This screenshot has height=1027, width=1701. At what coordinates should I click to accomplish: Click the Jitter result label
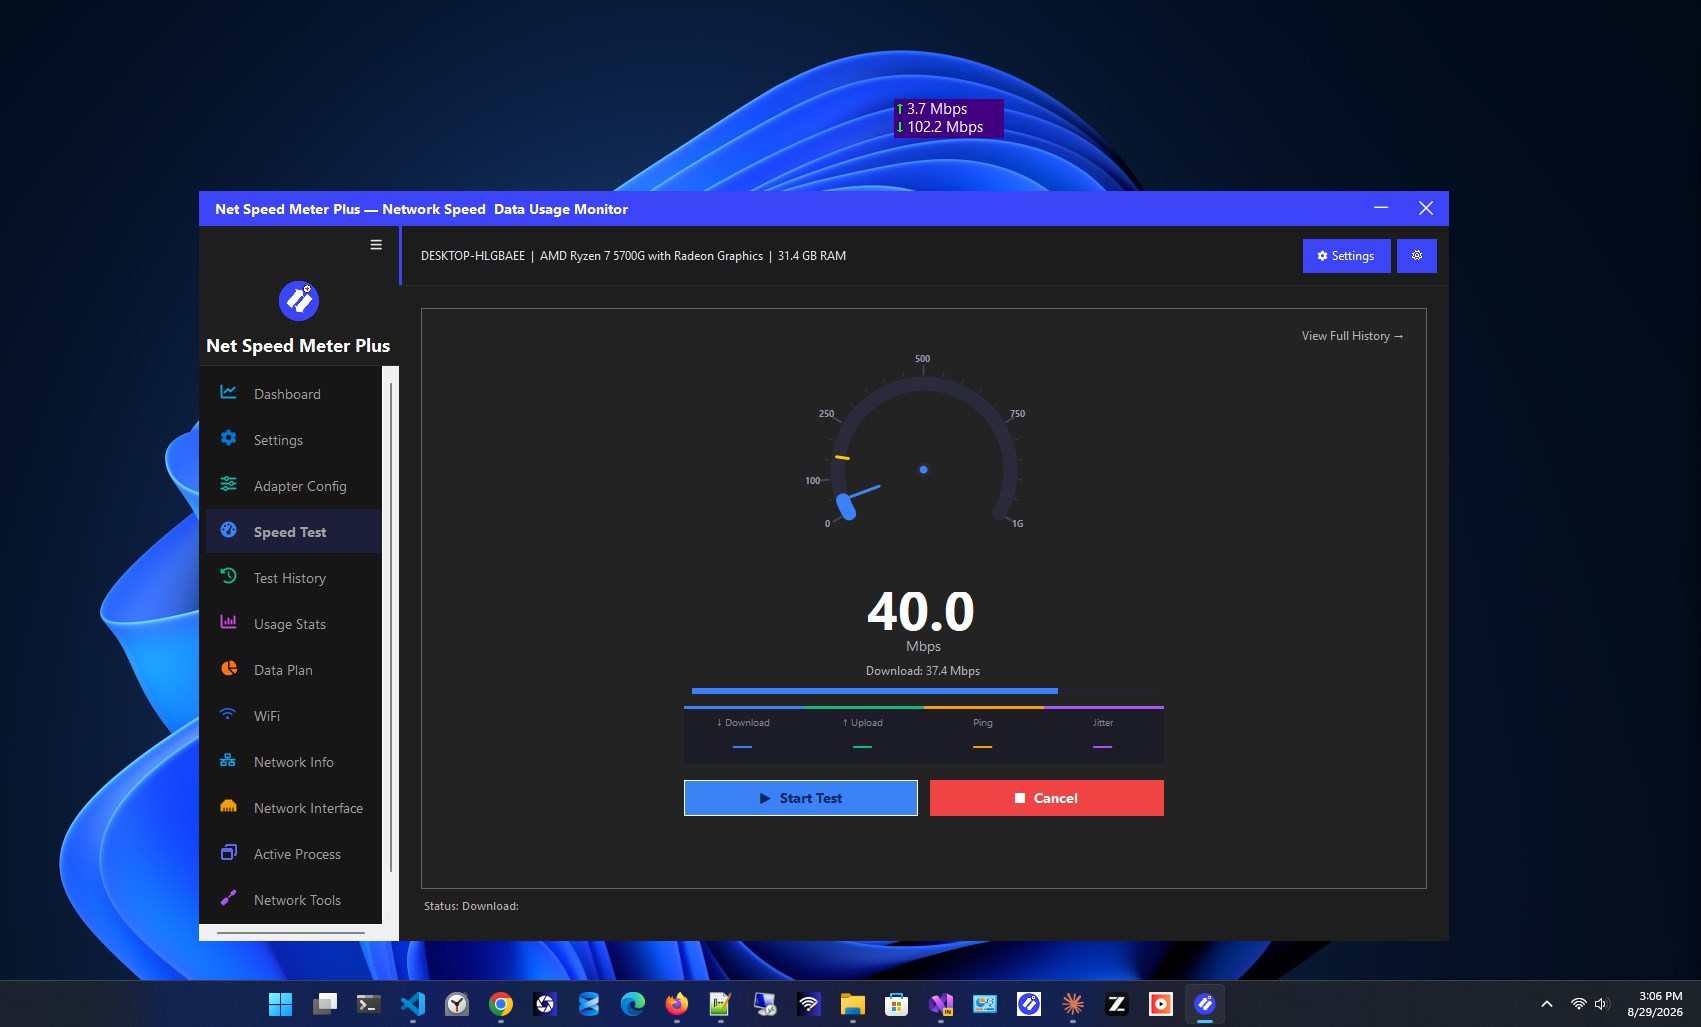(1103, 723)
